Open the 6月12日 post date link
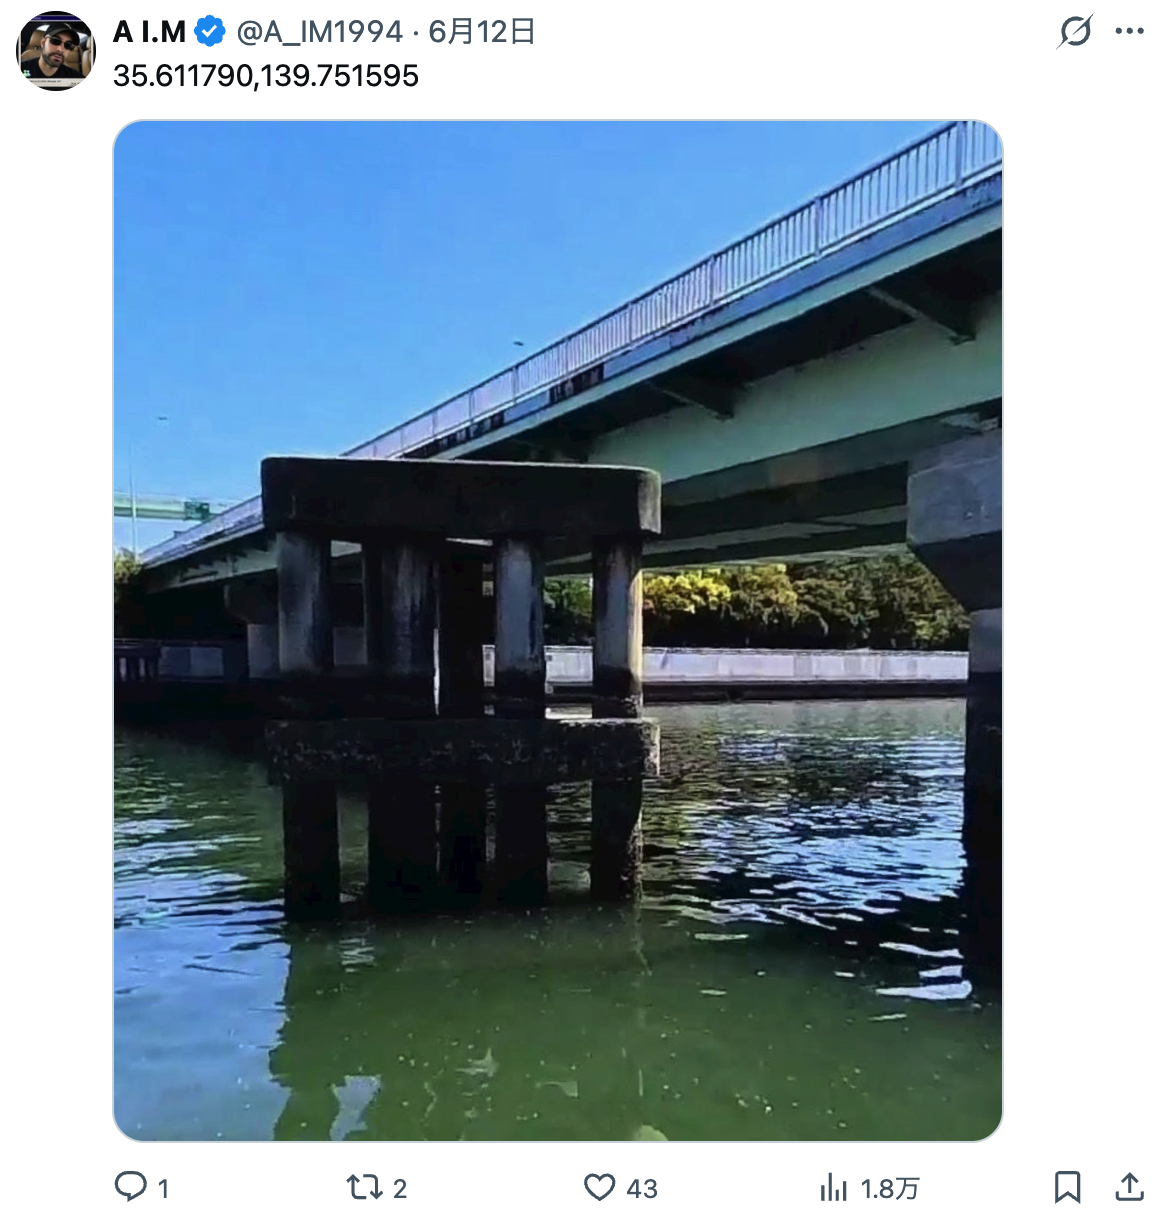 pos(482,32)
